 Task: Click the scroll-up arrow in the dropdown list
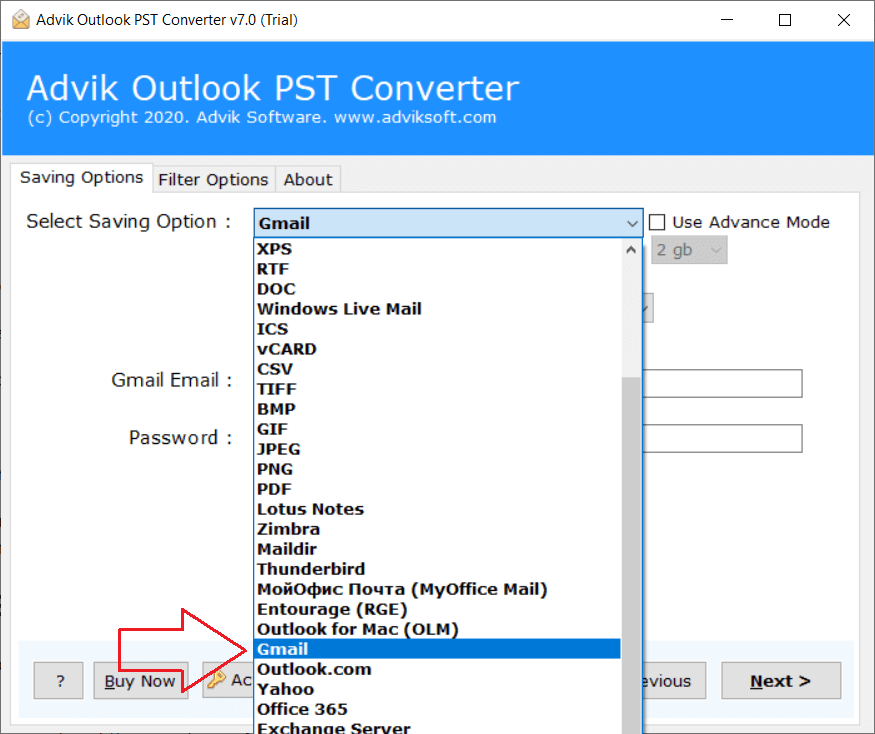[x=631, y=250]
